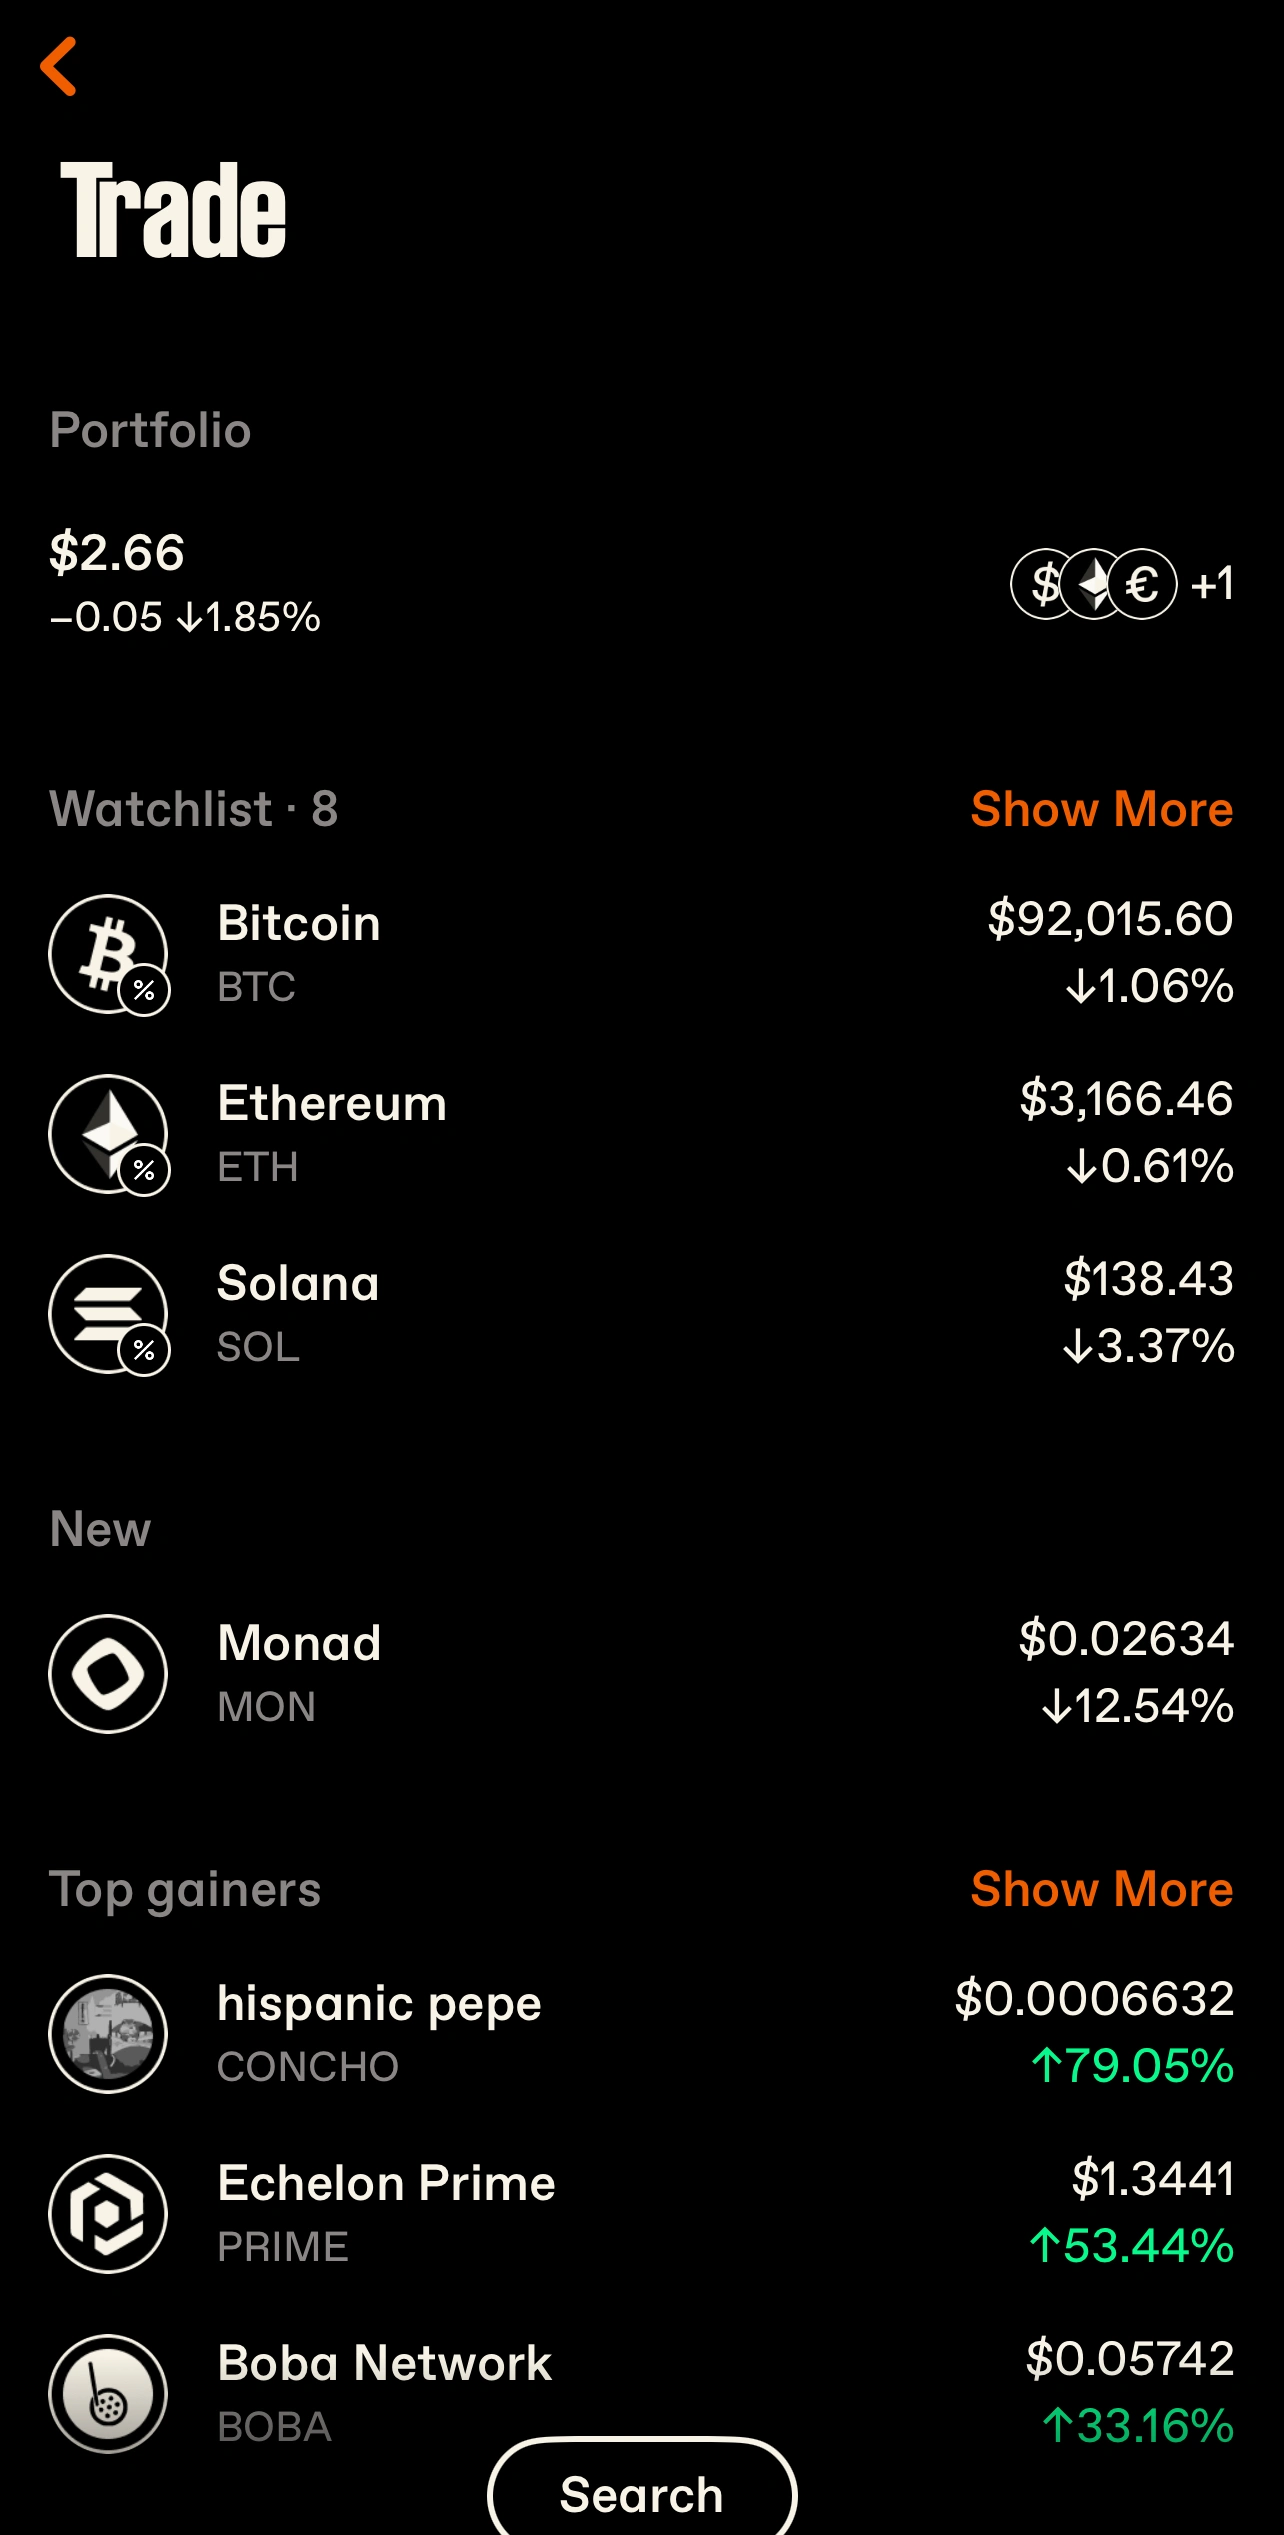
Task: Tap the Solana coin icon
Action: point(108,1313)
